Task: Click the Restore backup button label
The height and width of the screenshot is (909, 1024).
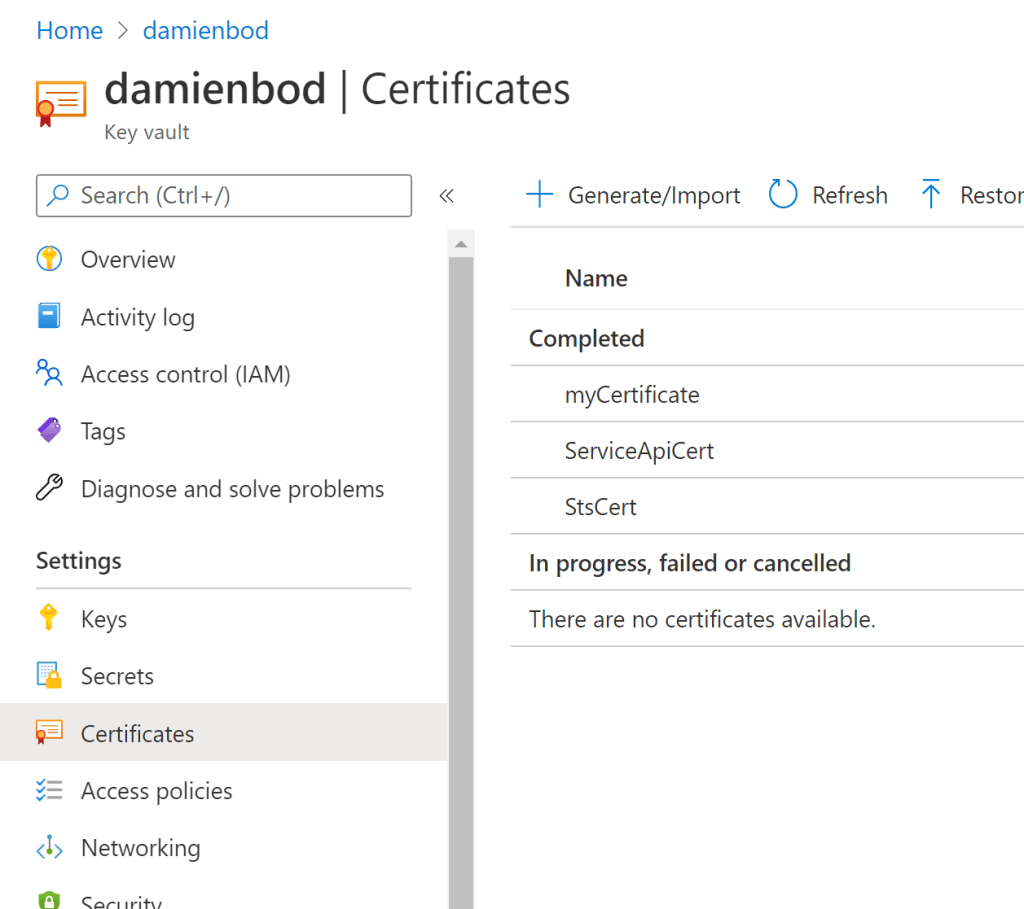Action: pyautogui.click(x=991, y=195)
